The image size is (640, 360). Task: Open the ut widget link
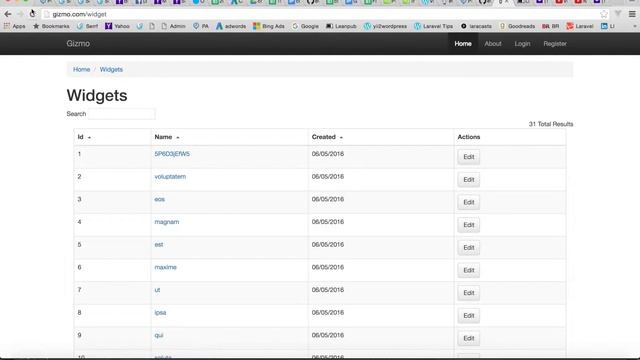coord(157,290)
